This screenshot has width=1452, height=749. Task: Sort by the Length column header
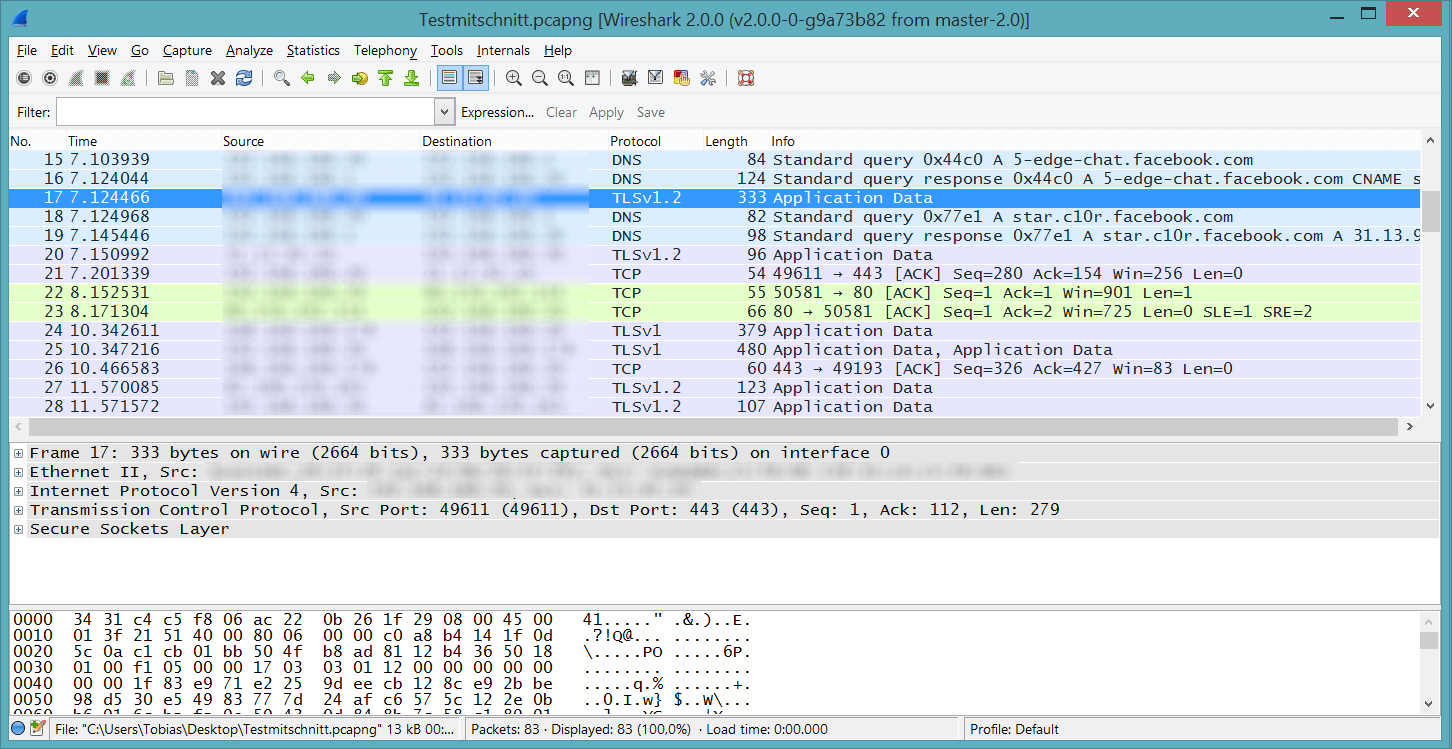(735, 141)
